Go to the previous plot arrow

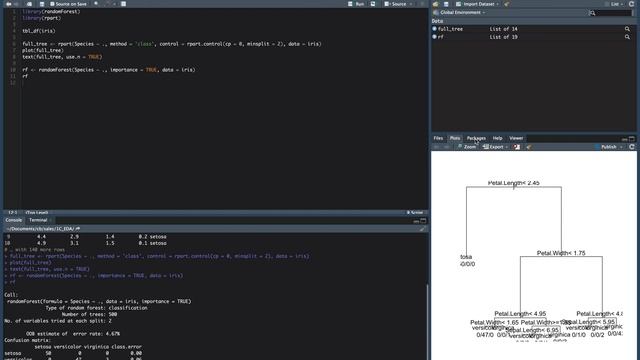[436, 147]
